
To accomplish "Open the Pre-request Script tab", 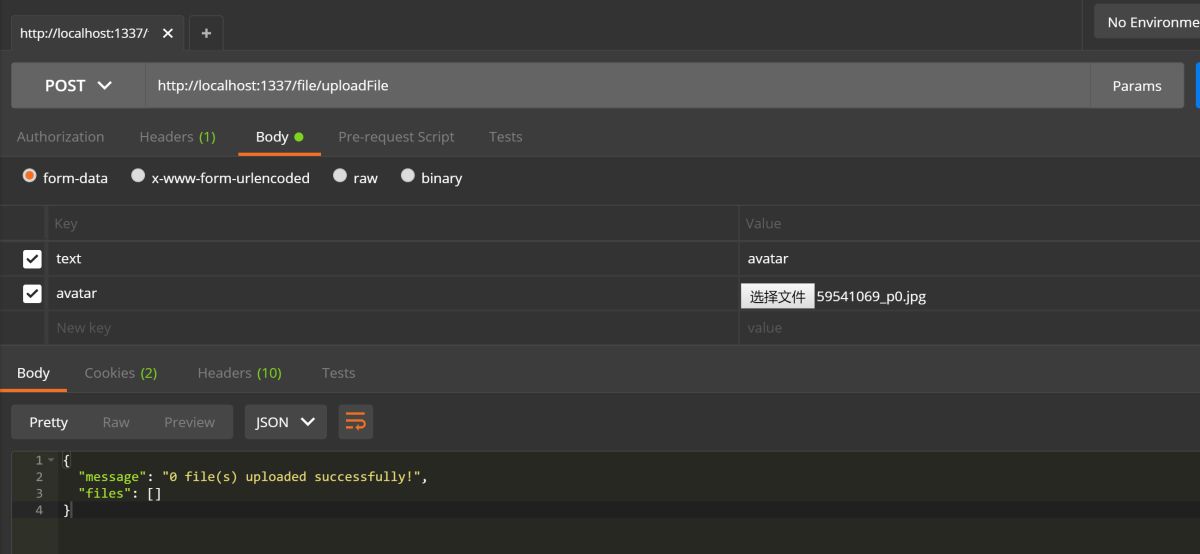I will [x=396, y=137].
